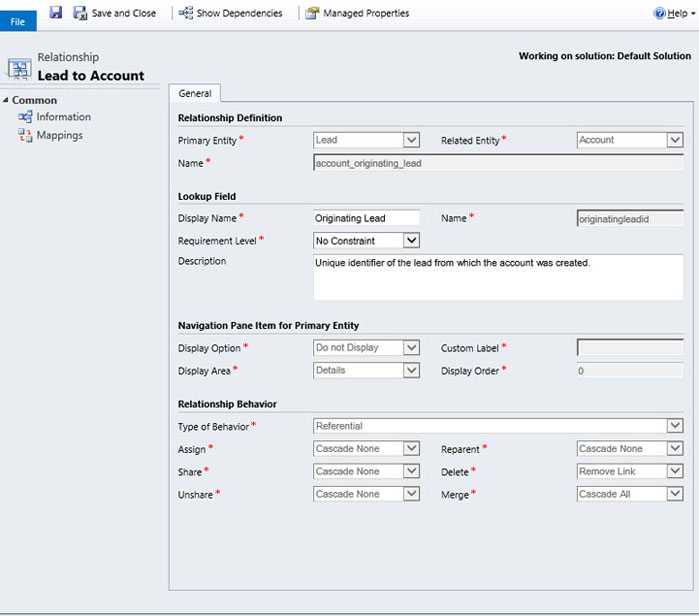This screenshot has width=699, height=616.
Task: Open the Primary Entity dropdown
Action: (411, 140)
